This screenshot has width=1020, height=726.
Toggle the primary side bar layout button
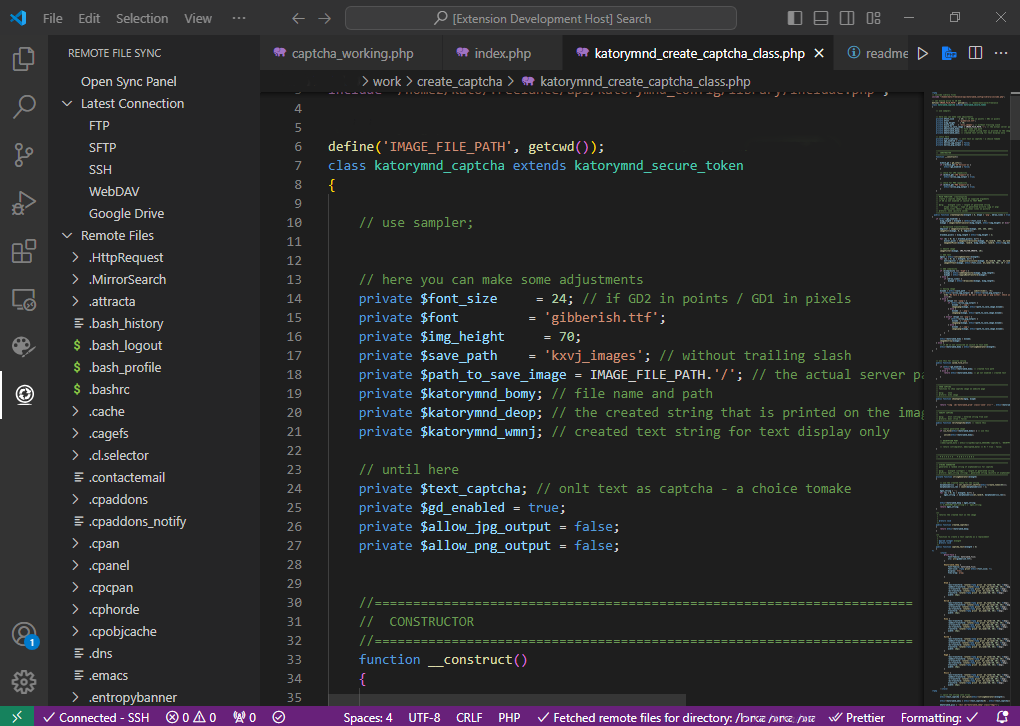coord(795,18)
